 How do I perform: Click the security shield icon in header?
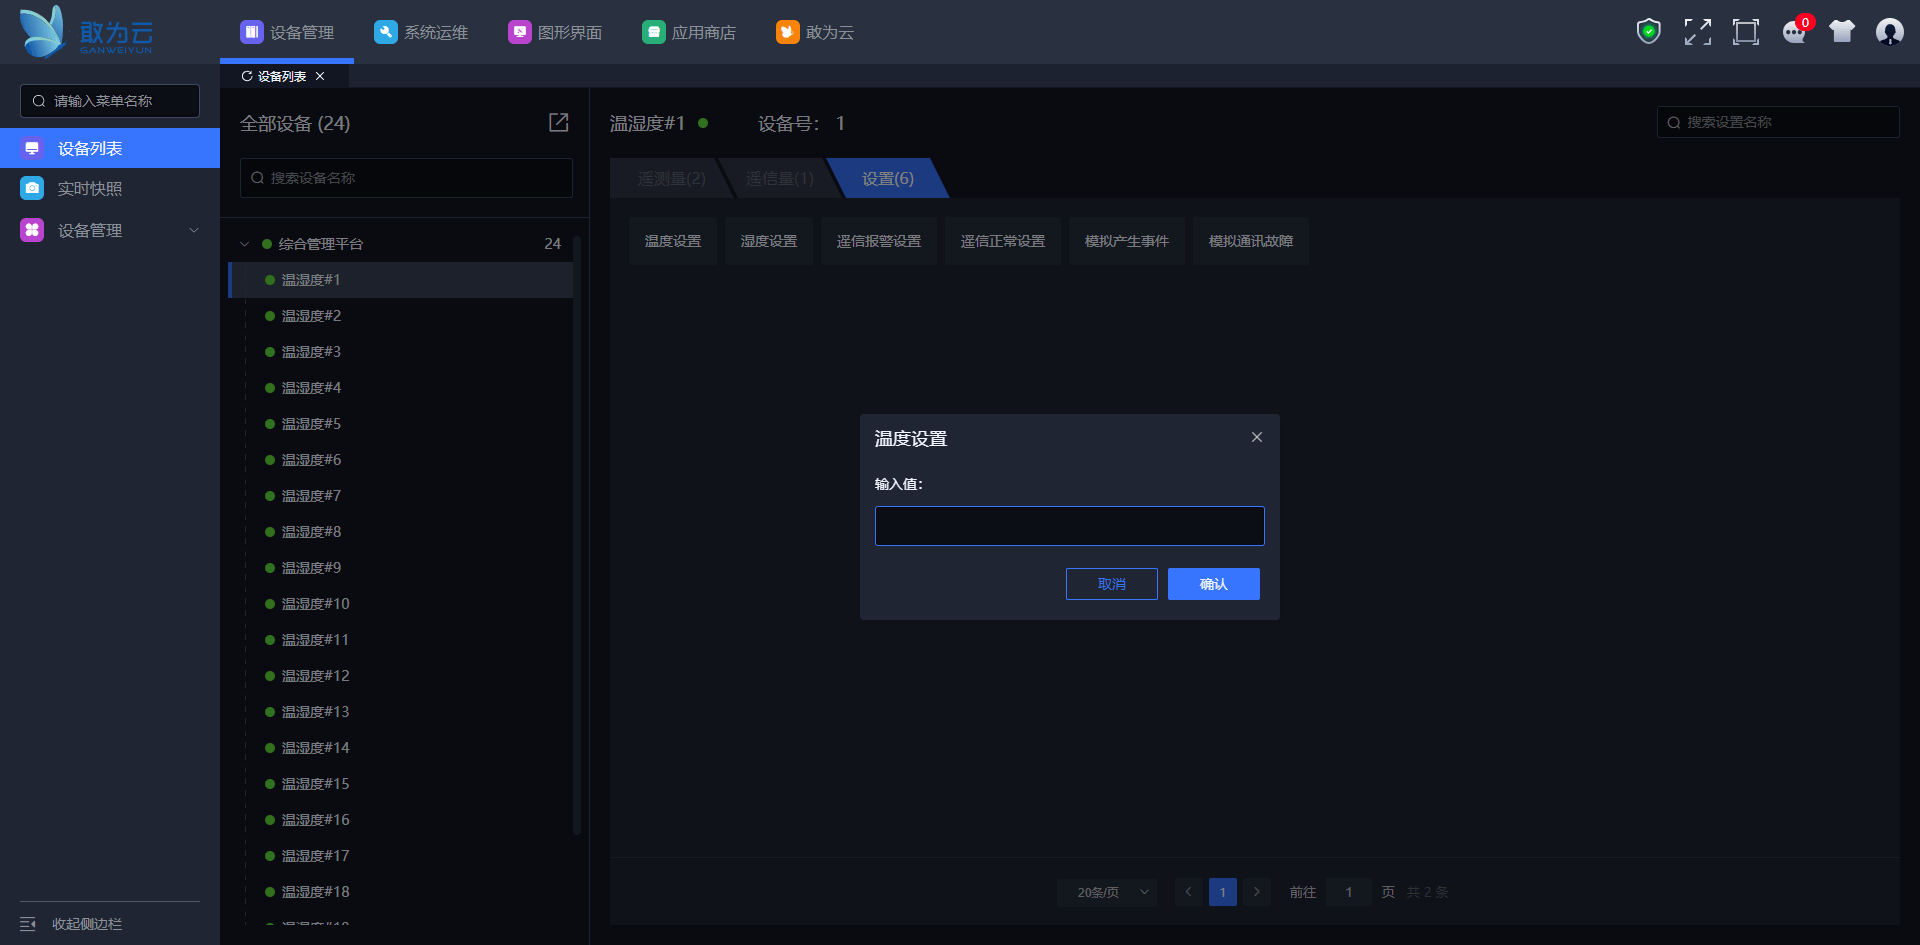tap(1648, 32)
